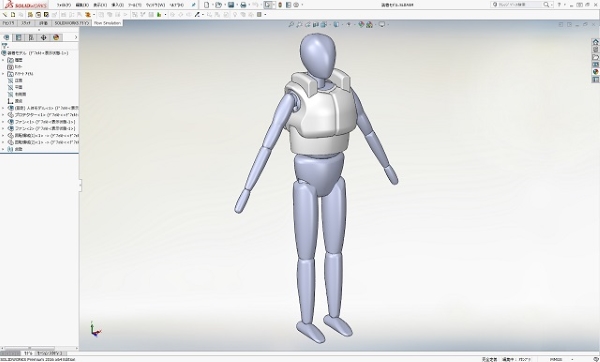Open the ツール(T) menu
This screenshot has width=600, height=362.
click(135, 5)
